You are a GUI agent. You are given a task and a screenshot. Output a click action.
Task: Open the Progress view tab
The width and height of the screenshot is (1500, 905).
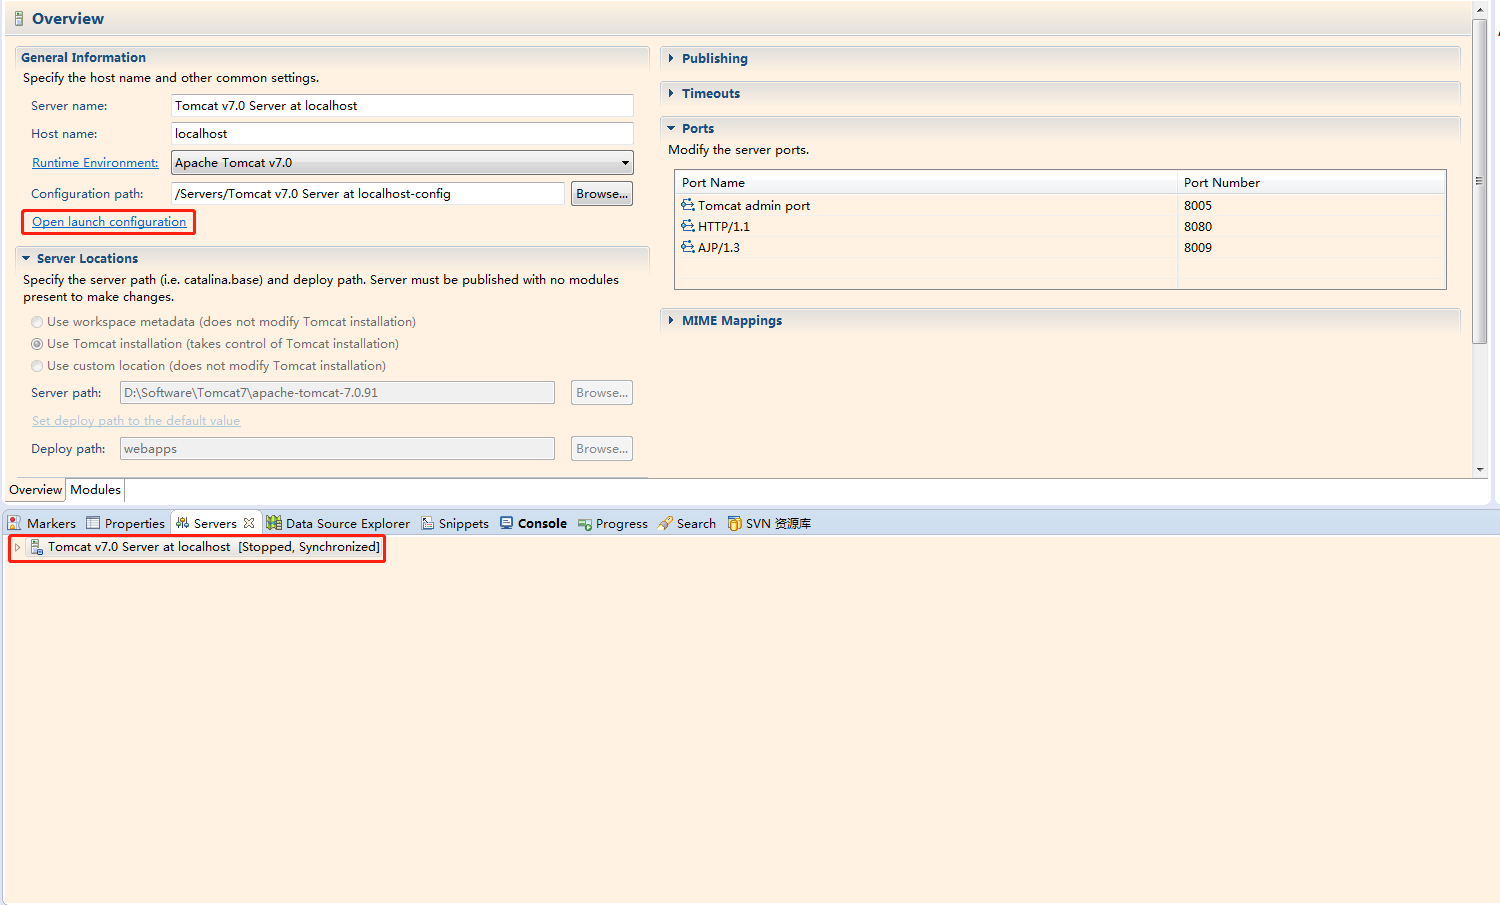612,523
